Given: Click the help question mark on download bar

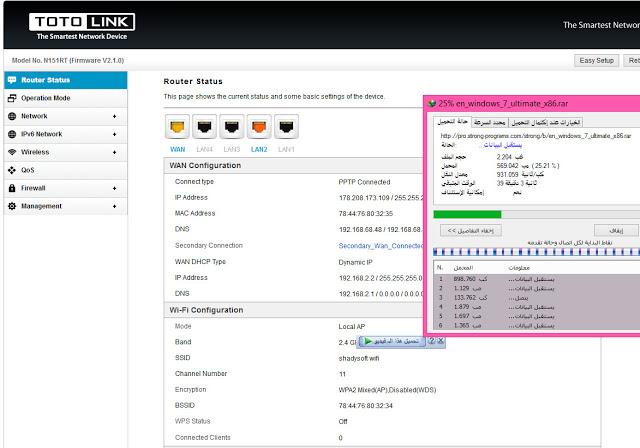Looking at the screenshot, I should coord(432,341).
